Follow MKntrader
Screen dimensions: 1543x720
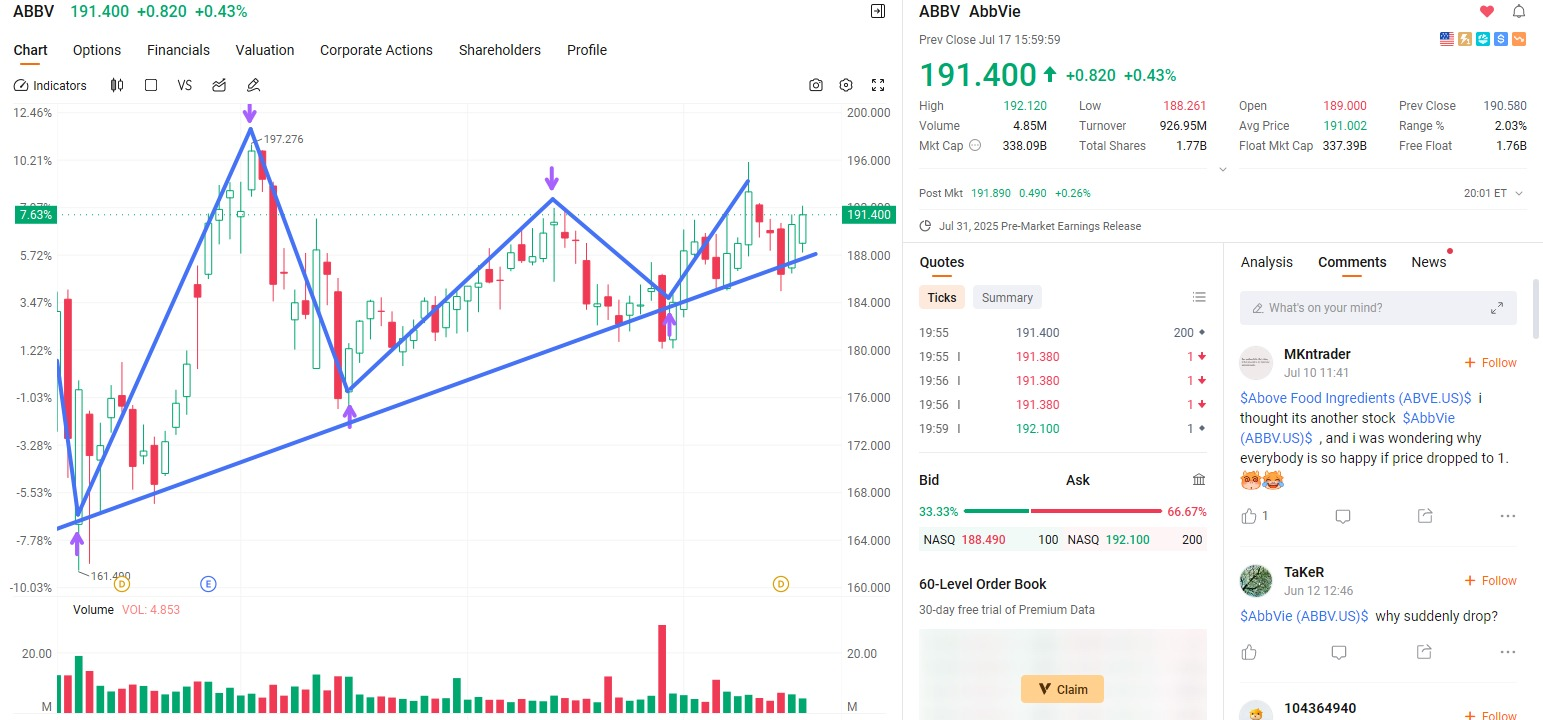(1490, 363)
